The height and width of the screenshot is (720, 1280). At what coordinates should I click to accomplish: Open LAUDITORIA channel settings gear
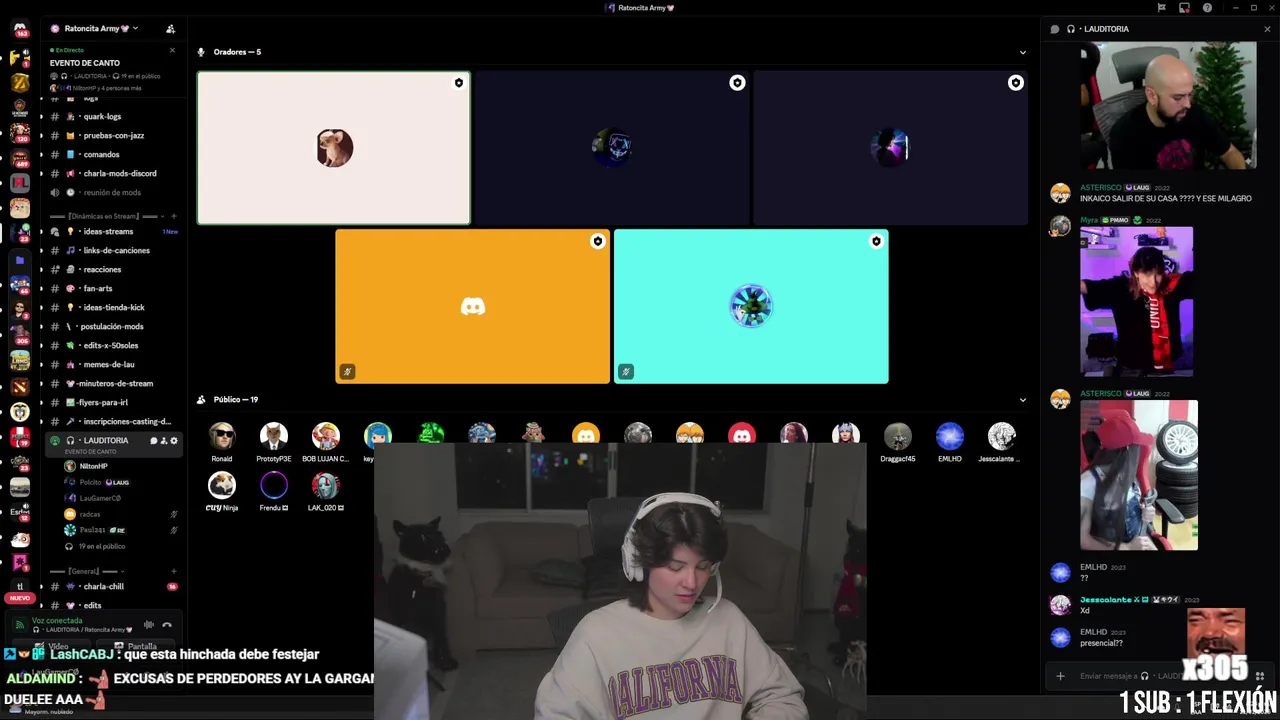(174, 440)
